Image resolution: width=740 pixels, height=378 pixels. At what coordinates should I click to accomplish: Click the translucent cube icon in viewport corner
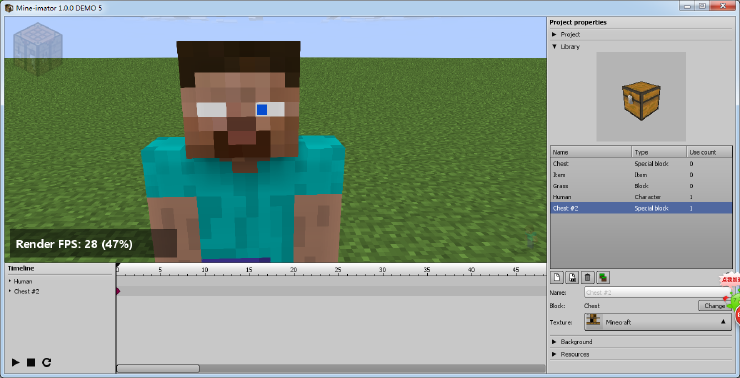click(38, 50)
